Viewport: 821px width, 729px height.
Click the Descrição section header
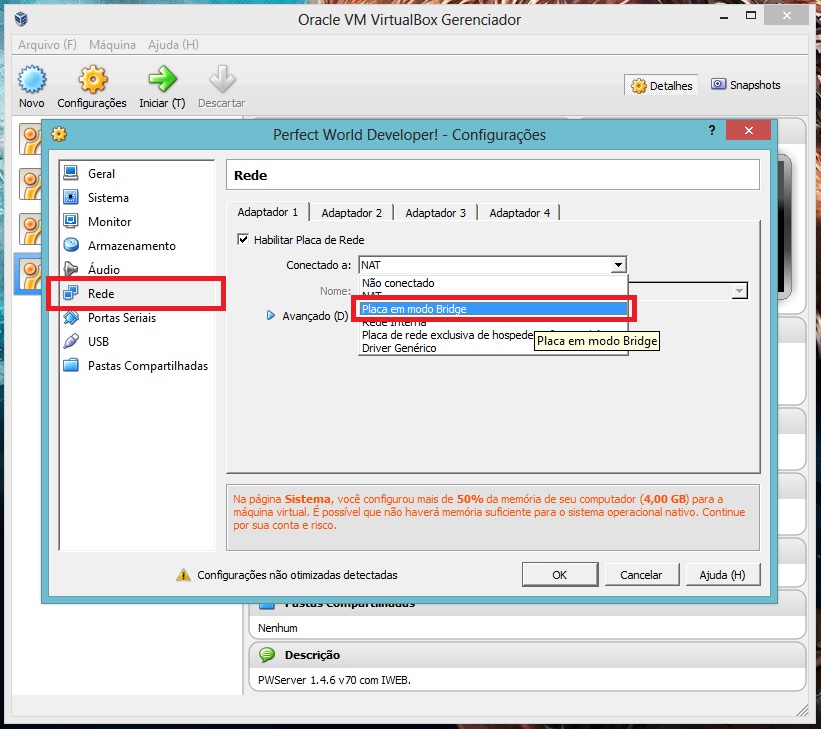coord(528,655)
